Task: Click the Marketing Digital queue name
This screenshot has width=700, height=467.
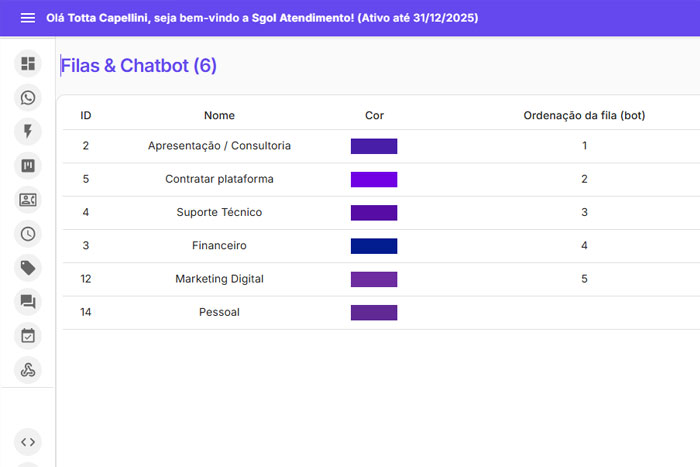Action: point(219,279)
